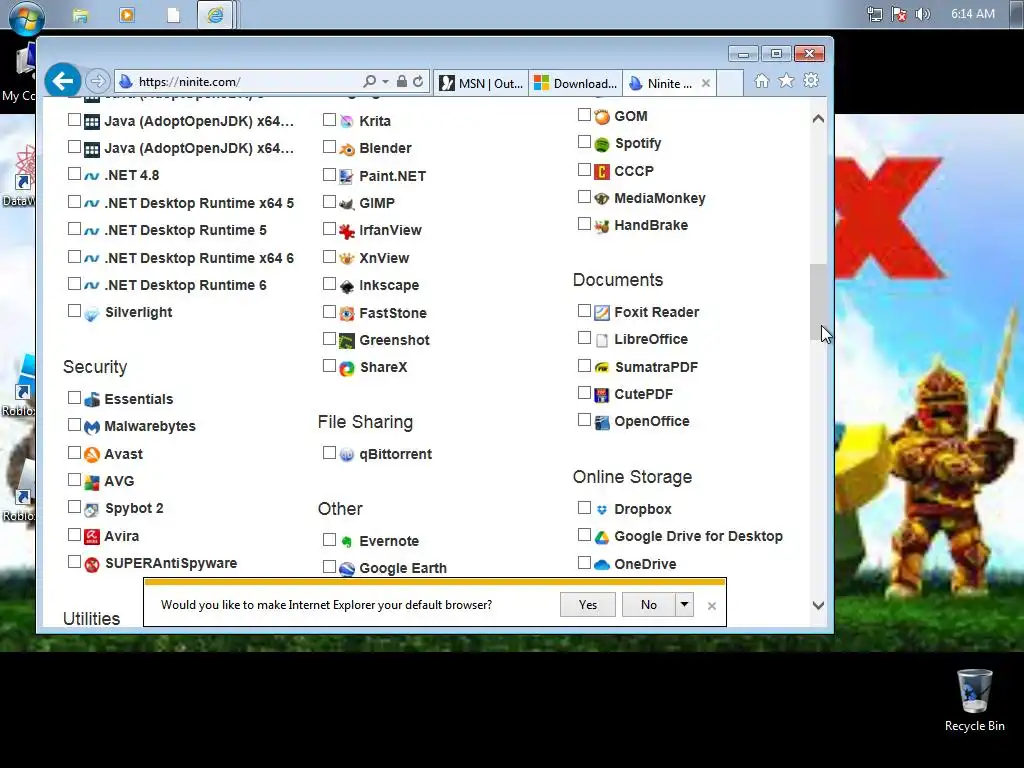Switch to the MSN Outlook tab
Image resolution: width=1024 pixels, height=768 pixels.
pyautogui.click(x=481, y=84)
